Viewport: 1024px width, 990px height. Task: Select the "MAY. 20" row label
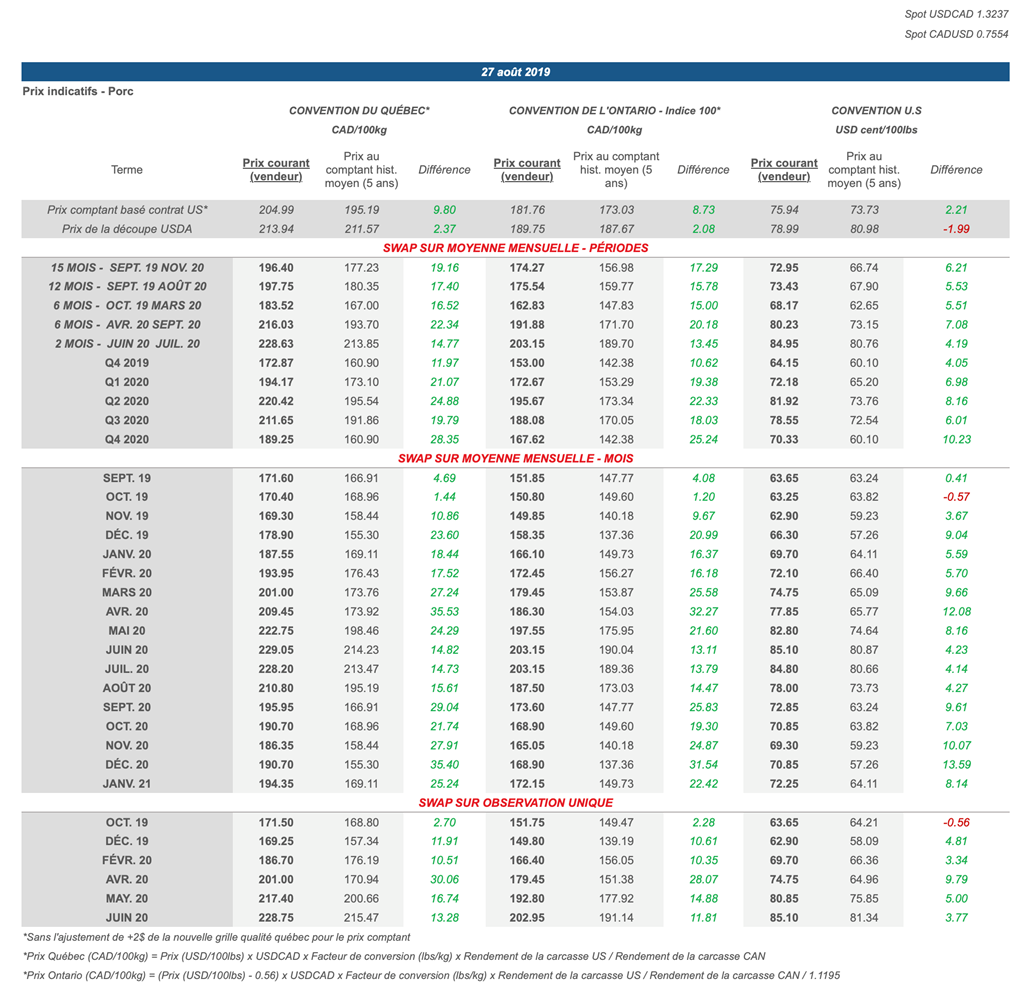pyautogui.click(x=127, y=898)
